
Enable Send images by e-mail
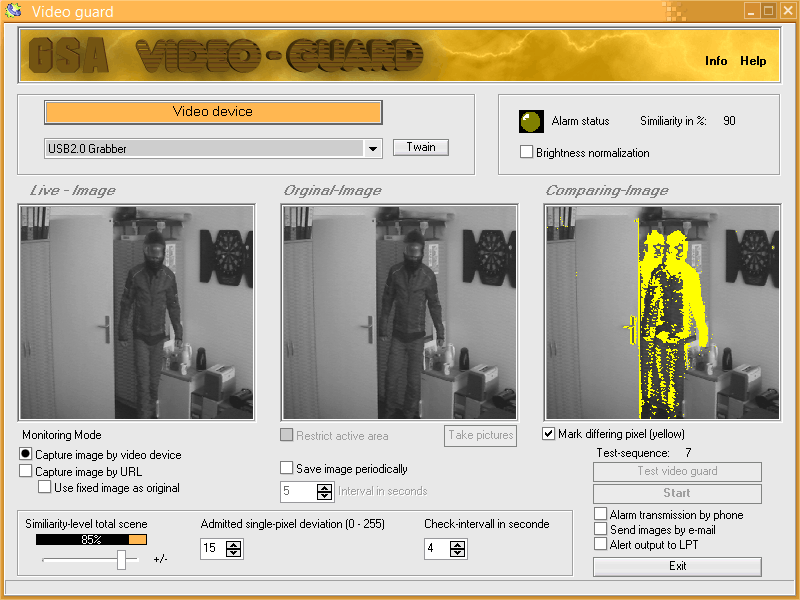(x=601, y=529)
